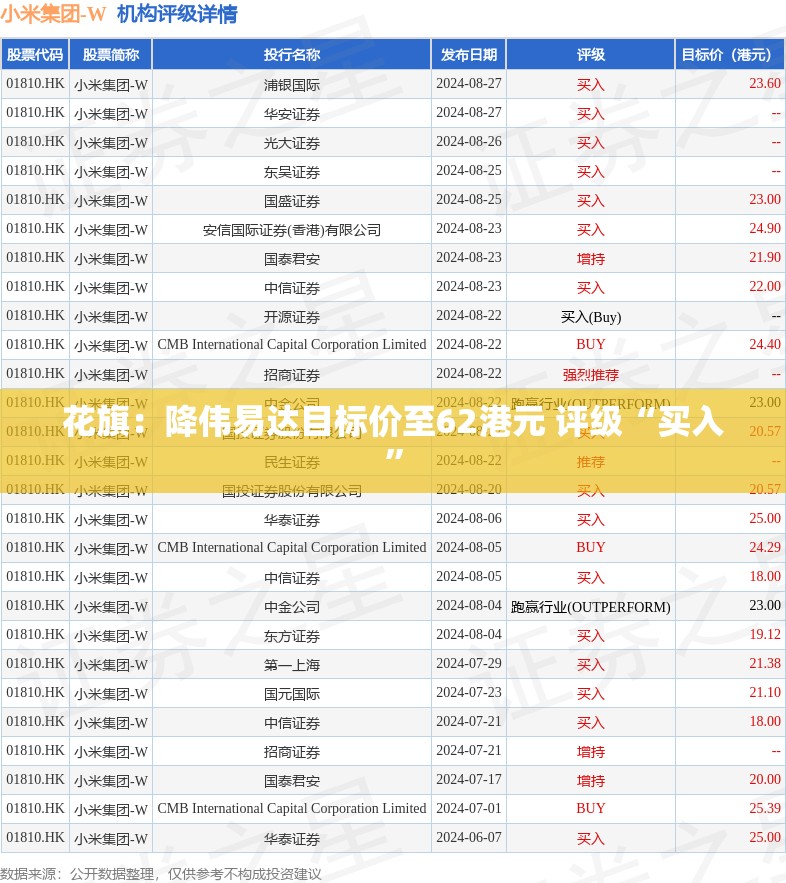Image resolution: width=786 pixels, height=883 pixels.
Task: Click 招商证券 in the 强烈推荐 row
Action: tap(292, 374)
